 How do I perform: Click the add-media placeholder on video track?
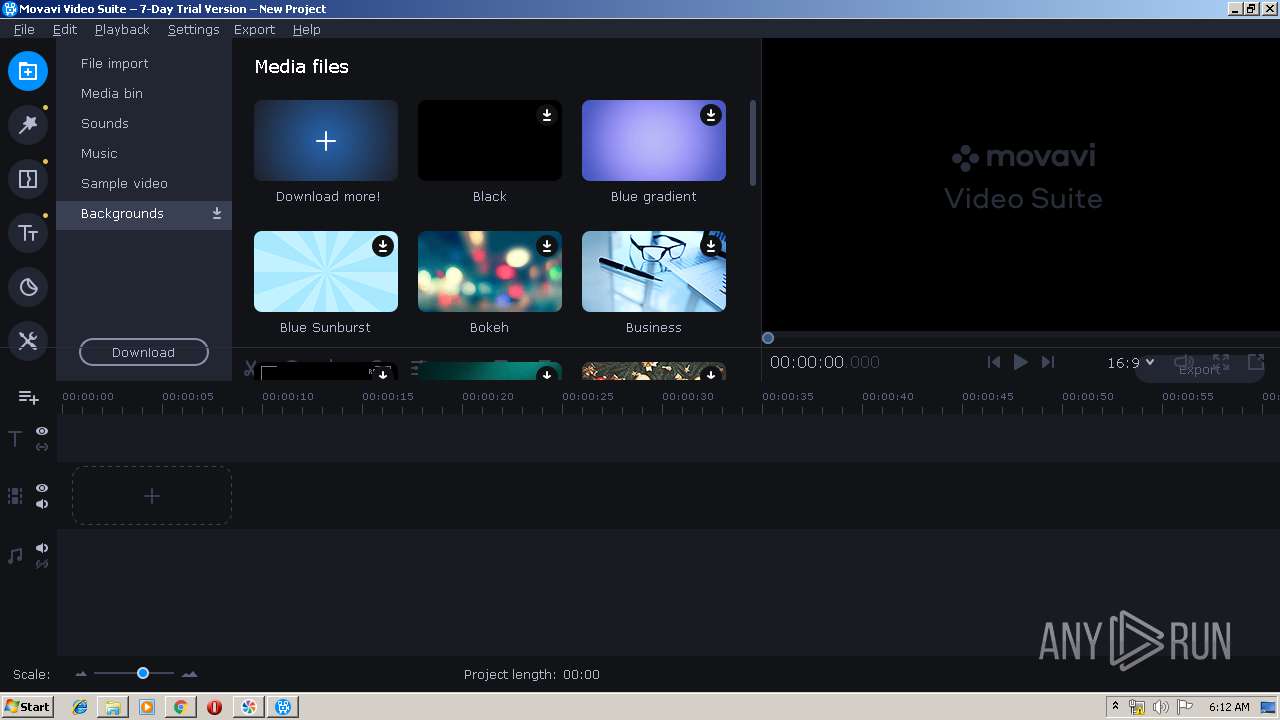click(x=152, y=496)
